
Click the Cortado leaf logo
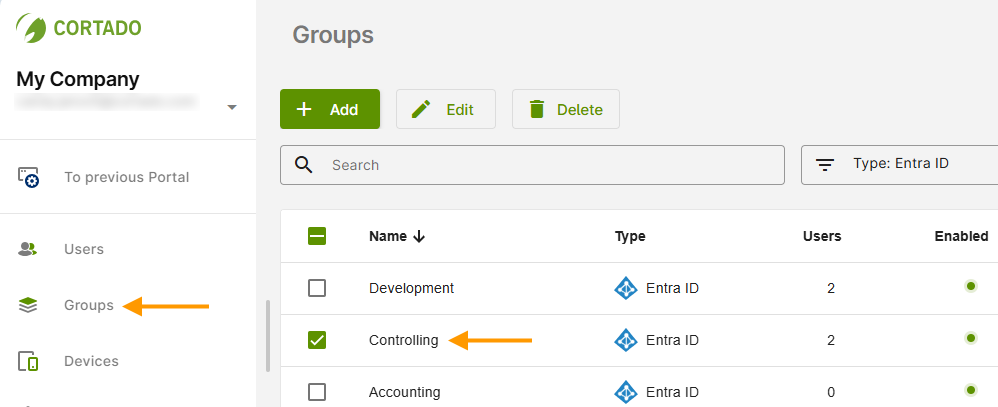31,28
